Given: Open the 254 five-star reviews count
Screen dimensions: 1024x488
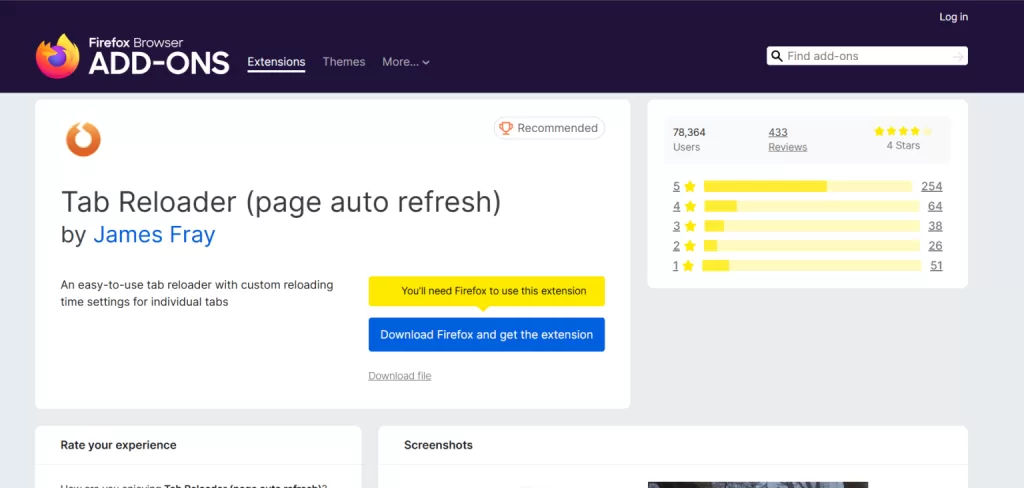Looking at the screenshot, I should (931, 187).
